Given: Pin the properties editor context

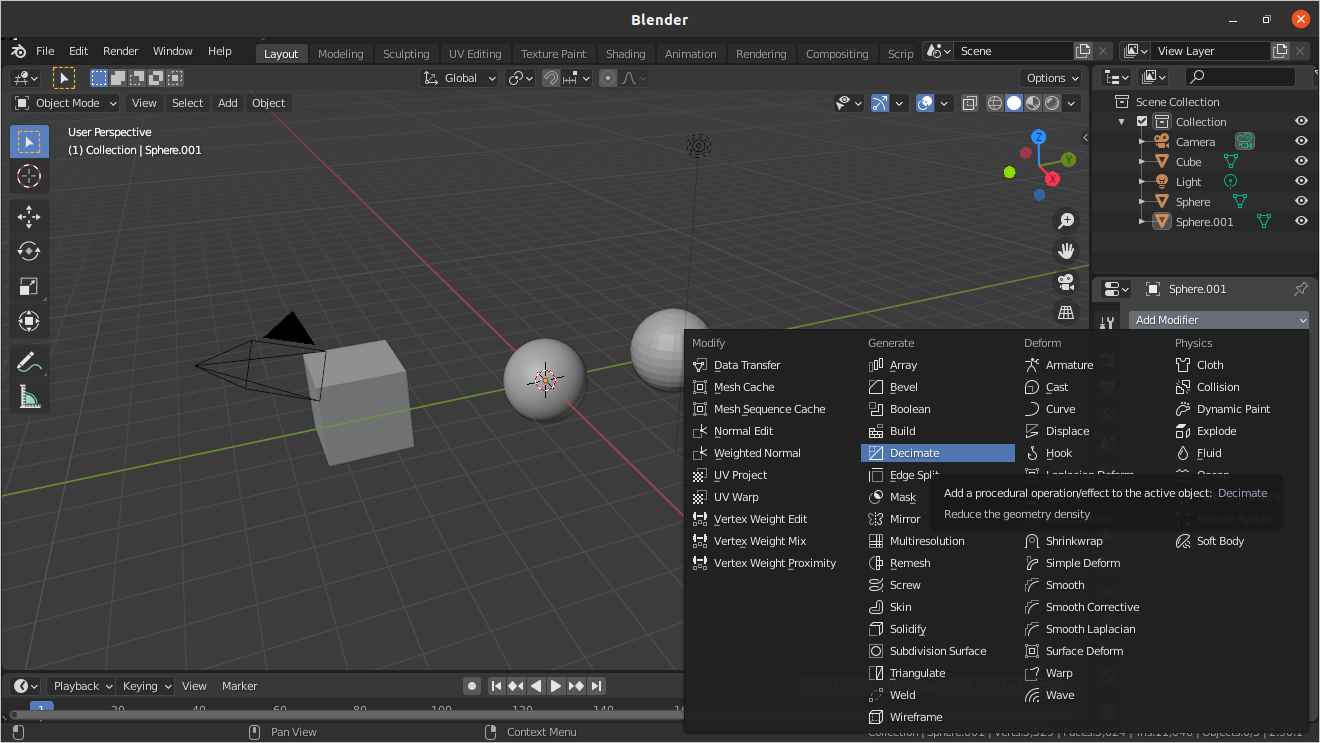Looking at the screenshot, I should click(1300, 289).
